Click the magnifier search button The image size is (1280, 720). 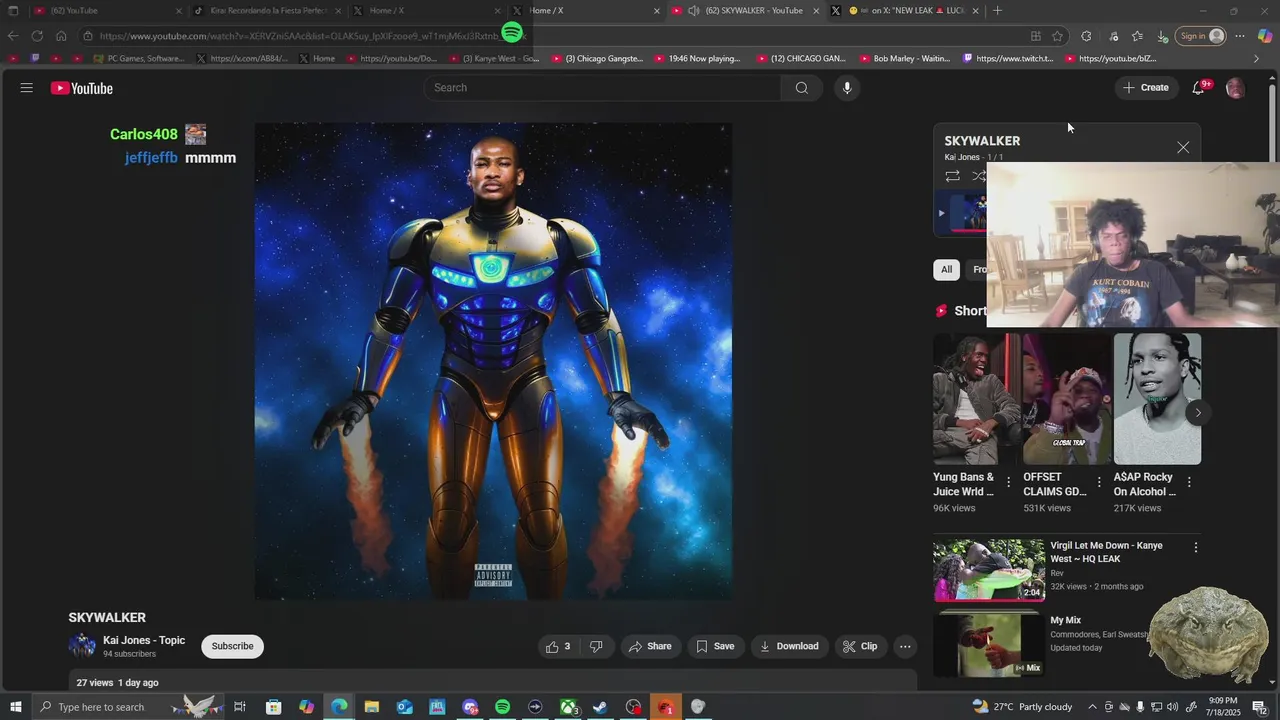[x=801, y=88]
